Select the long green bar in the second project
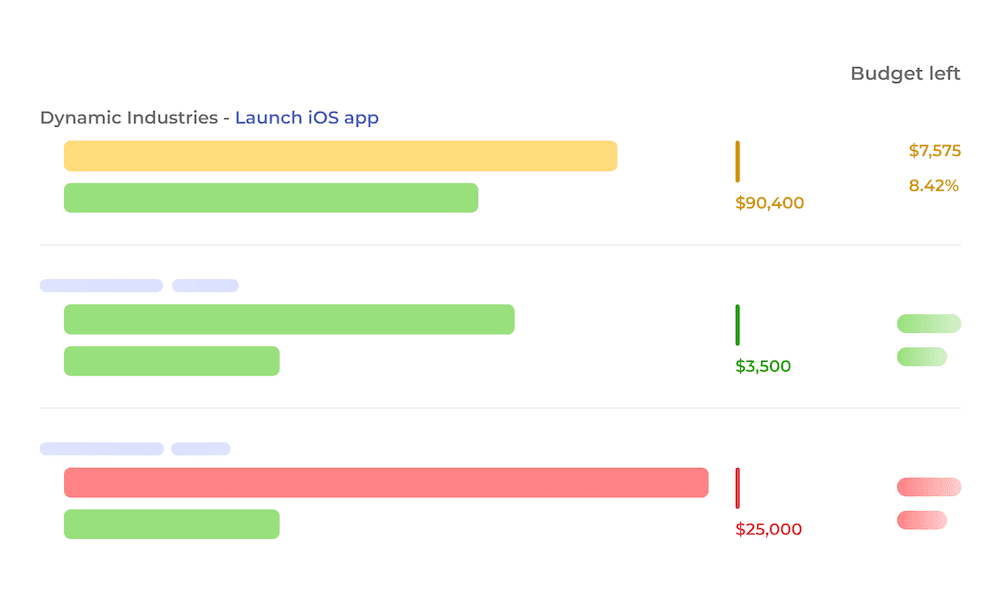 pyautogui.click(x=289, y=318)
